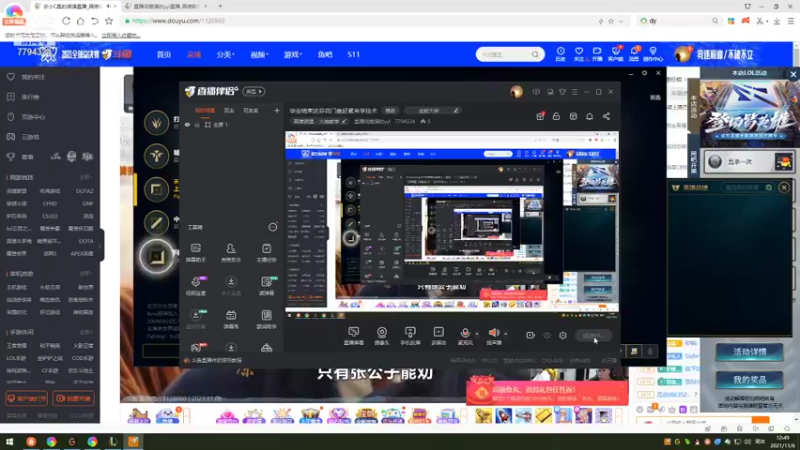Image resolution: width=800 pixels, height=450 pixels.
Task: Click the 修改 button next to stream title
Action: [x=390, y=110]
